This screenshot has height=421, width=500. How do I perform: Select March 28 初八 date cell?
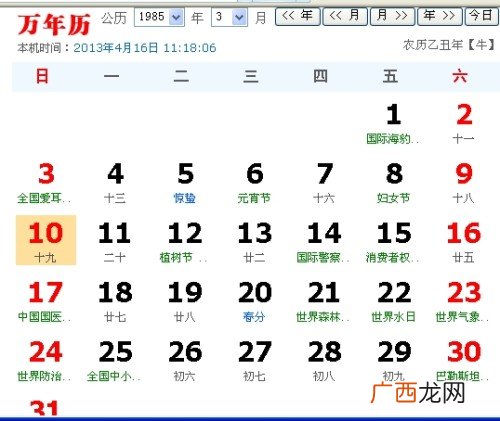coord(324,359)
